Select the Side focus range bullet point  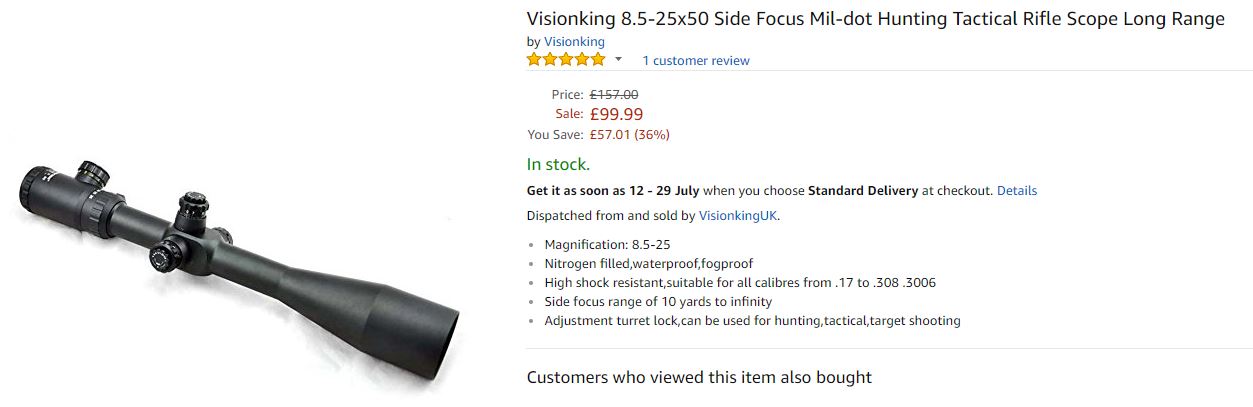pos(658,302)
